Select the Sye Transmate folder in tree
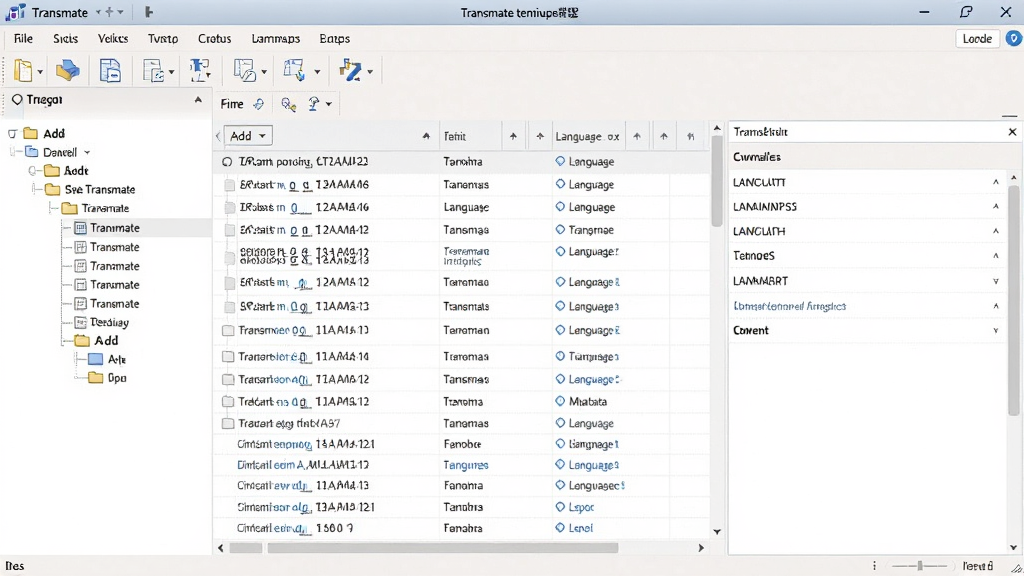The width and height of the screenshot is (1024, 576). [100, 189]
